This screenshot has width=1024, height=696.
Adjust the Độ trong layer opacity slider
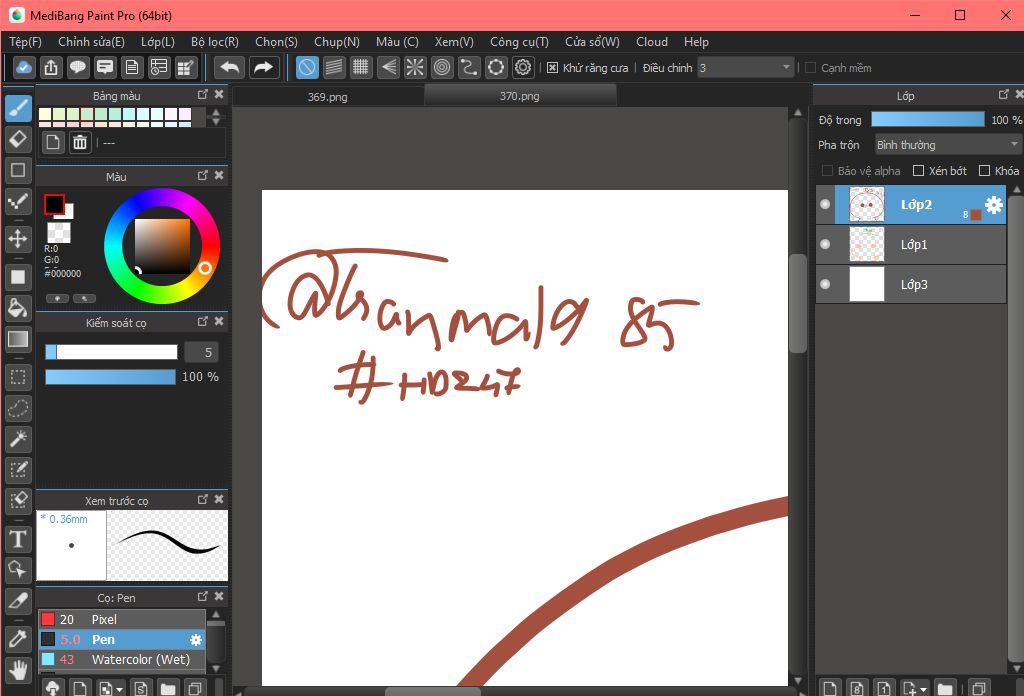[x=927, y=119]
